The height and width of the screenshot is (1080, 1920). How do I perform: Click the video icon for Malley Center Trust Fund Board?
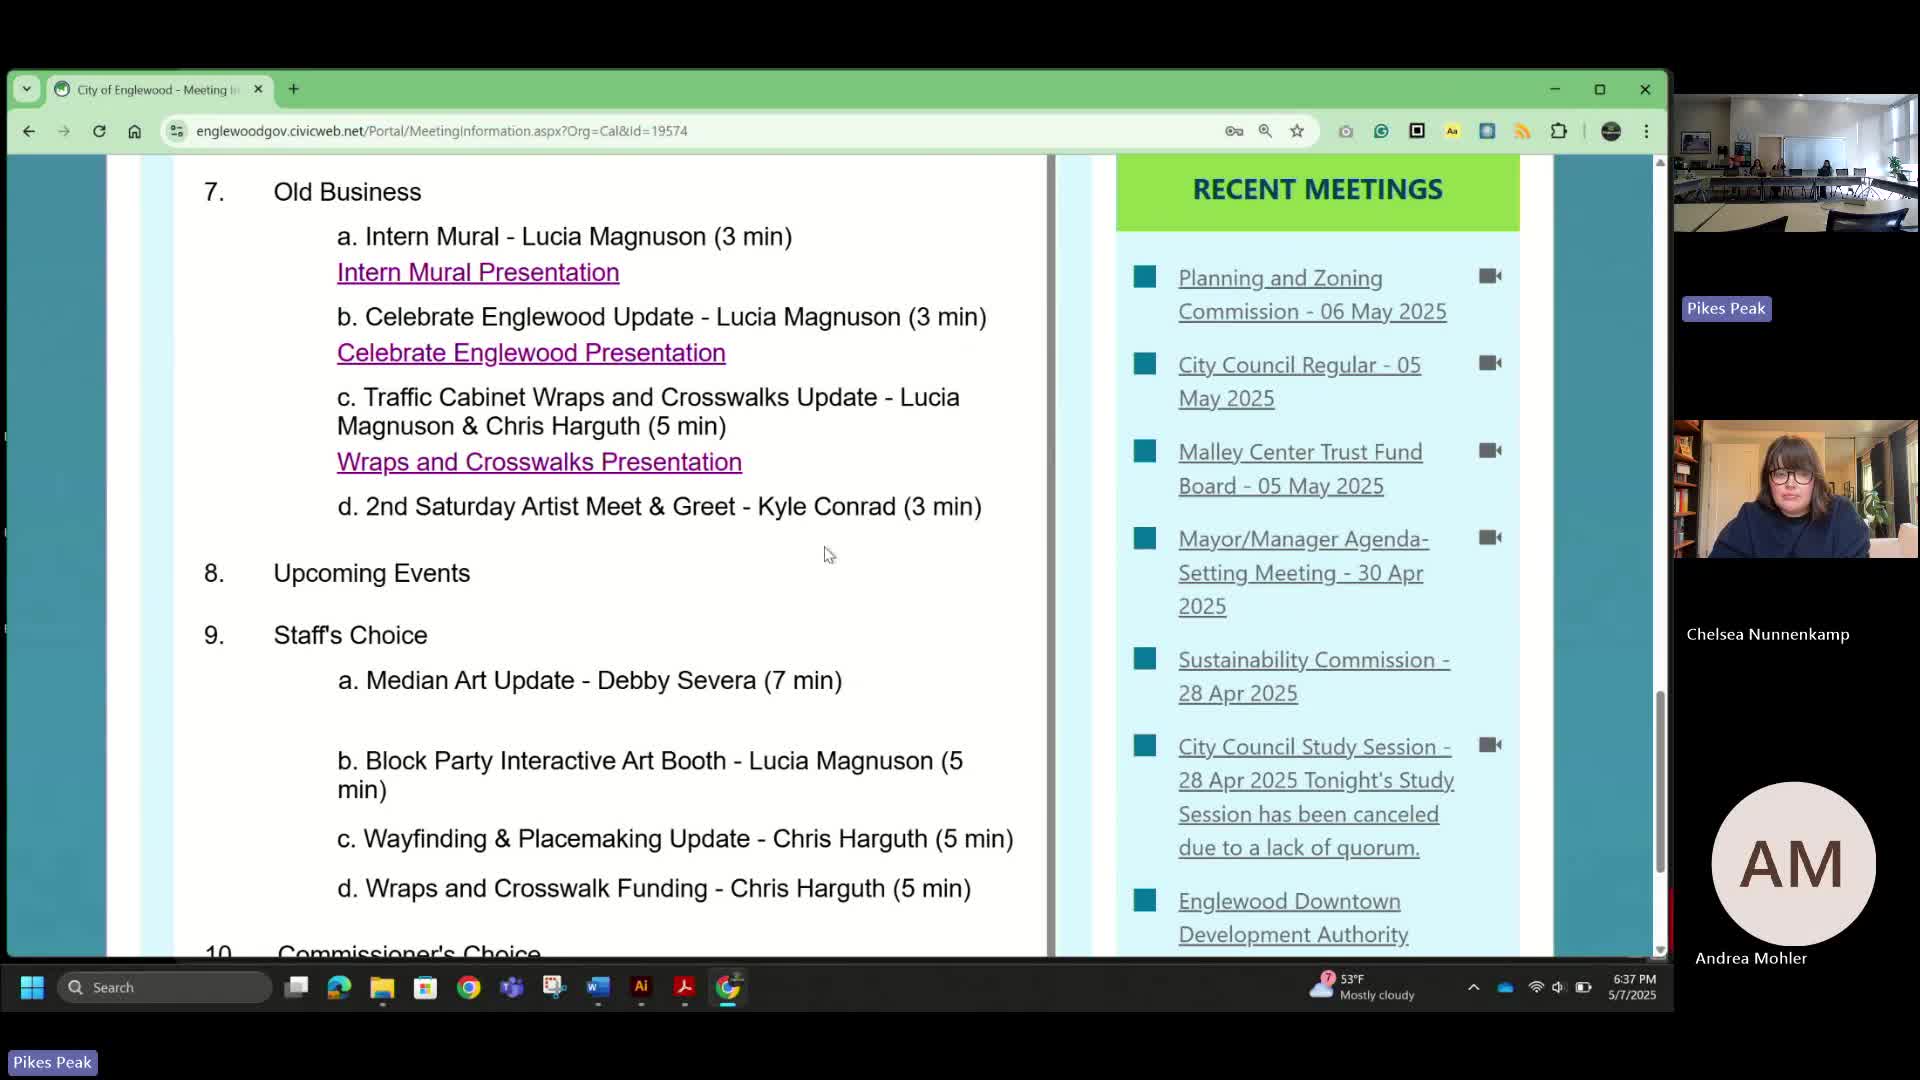(1490, 451)
